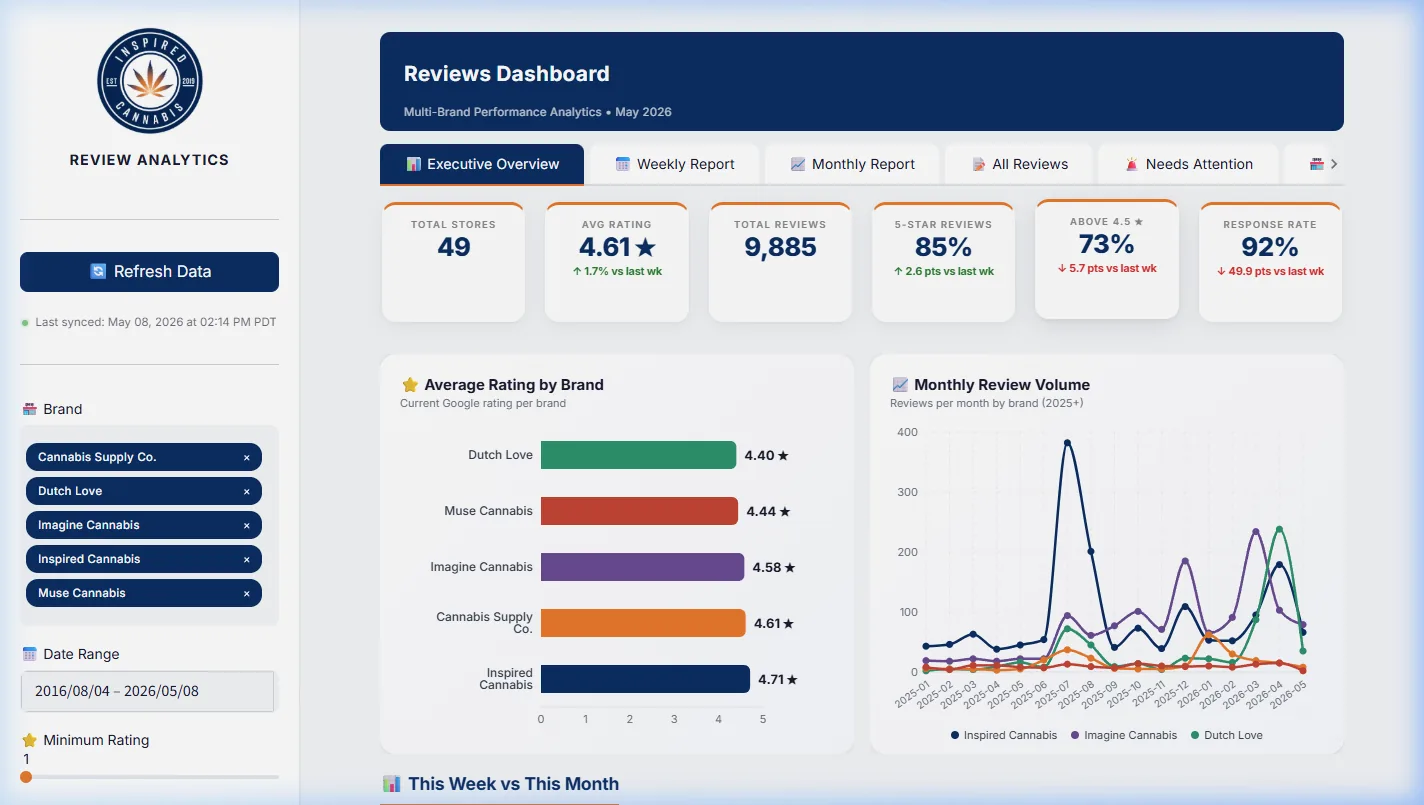Remove the Cannabis Supply Co. brand chip
Screen dimensions: 1424x805
tap(247, 458)
